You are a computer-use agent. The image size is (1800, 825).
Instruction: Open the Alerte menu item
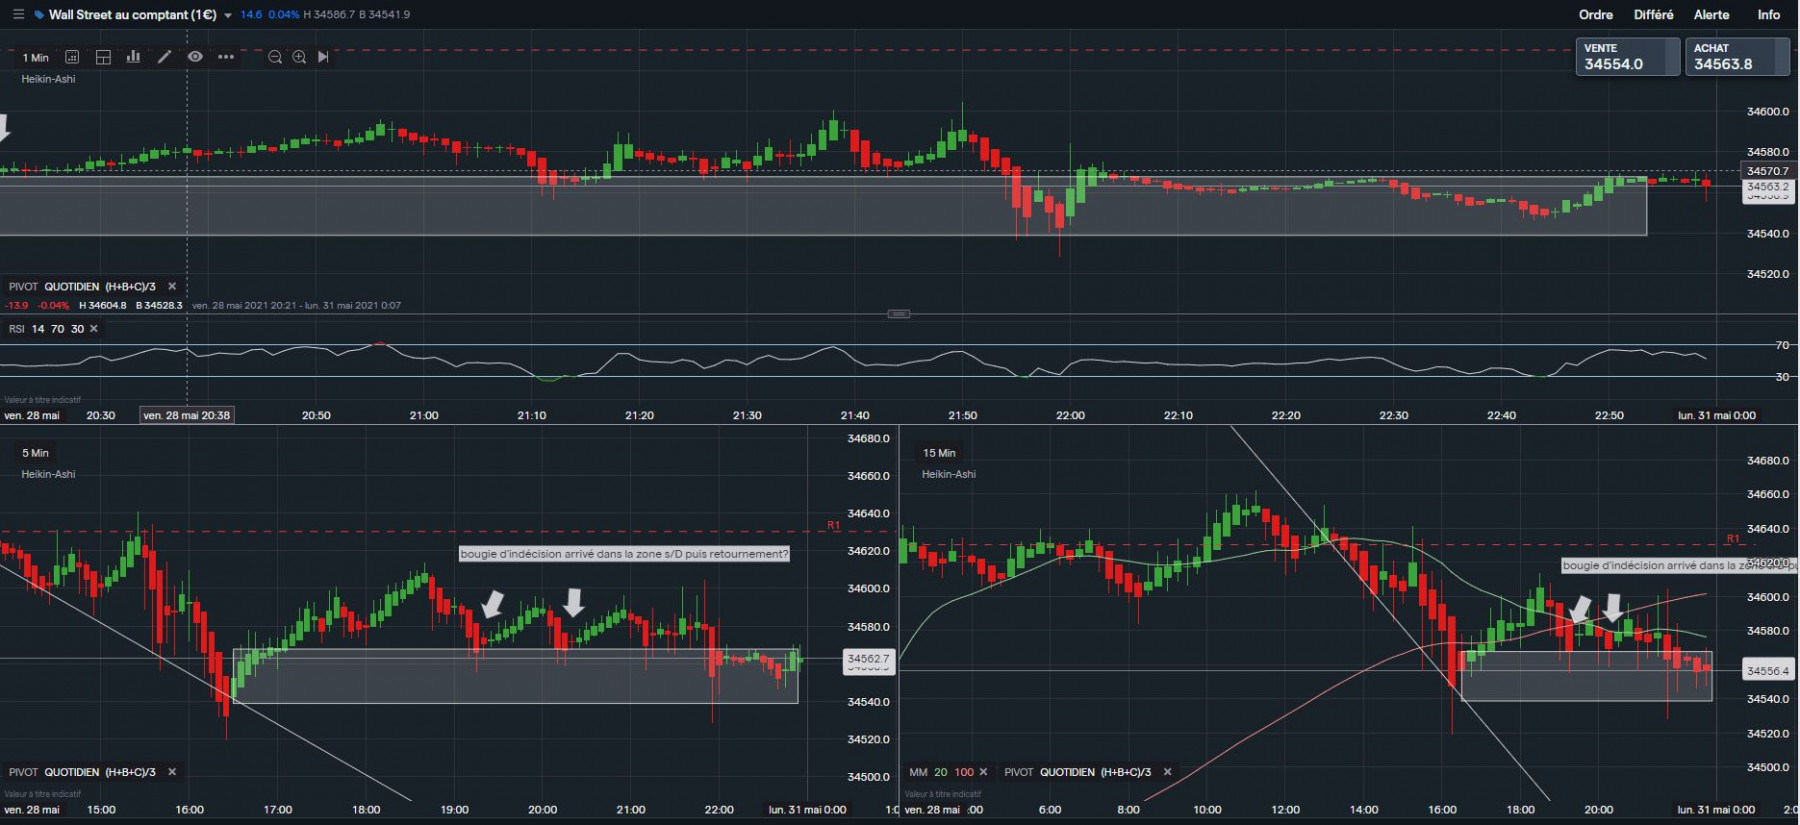(x=1711, y=15)
